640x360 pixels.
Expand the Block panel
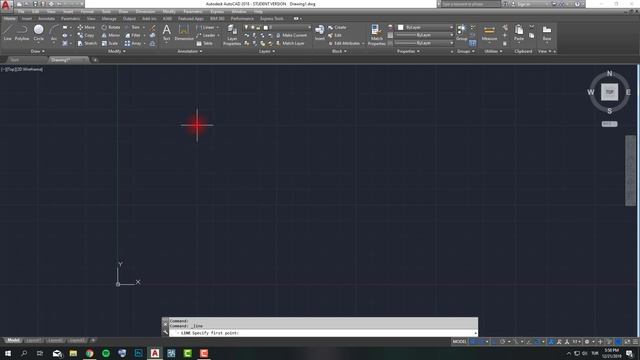[x=339, y=51]
